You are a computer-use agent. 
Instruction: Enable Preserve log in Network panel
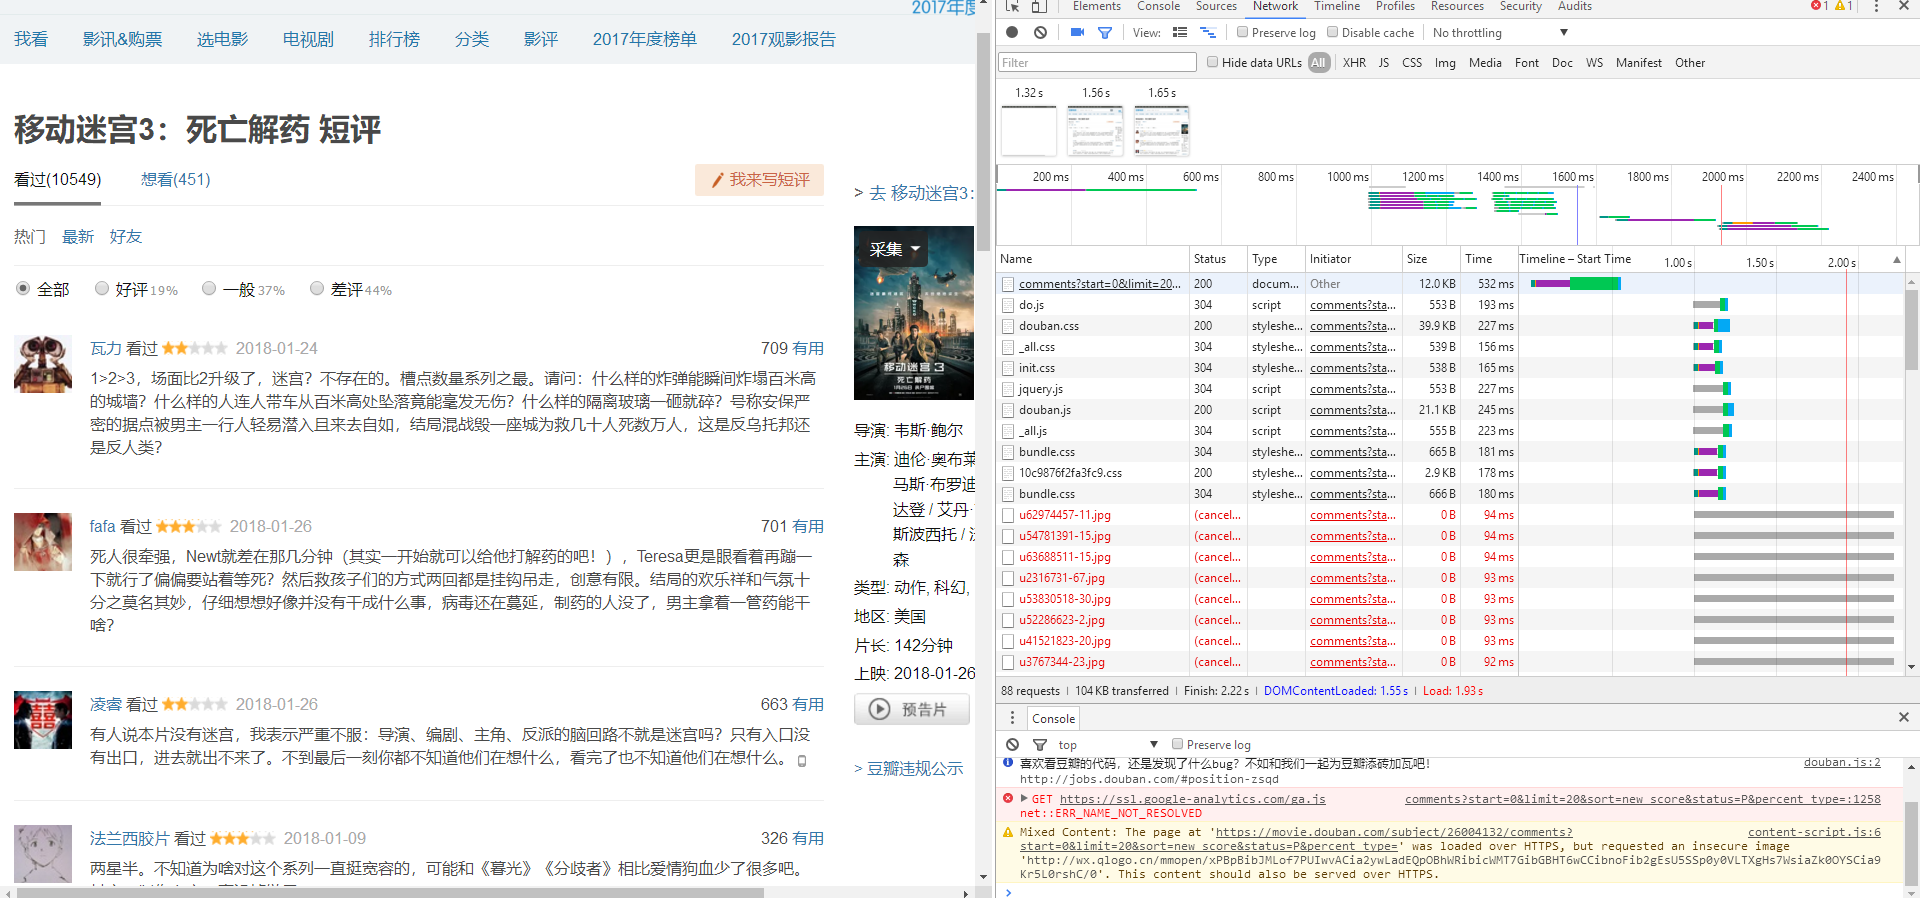[x=1242, y=32]
